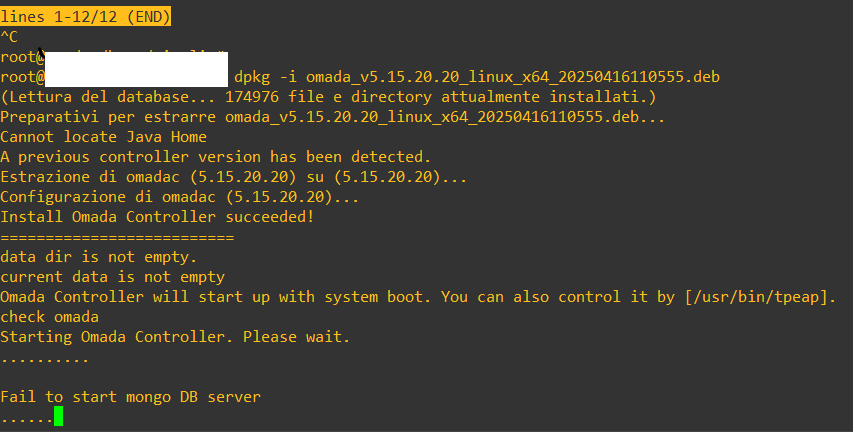Viewport: 853px width, 432px height.
Task: Click the "^C" interrupt line
Action: [10, 37]
